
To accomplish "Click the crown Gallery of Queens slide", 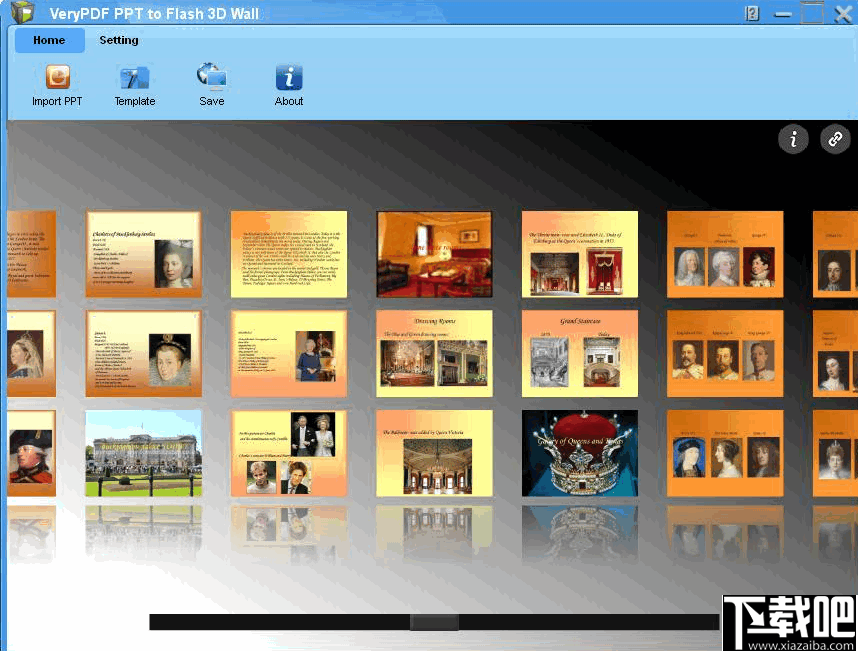I will point(580,453).
